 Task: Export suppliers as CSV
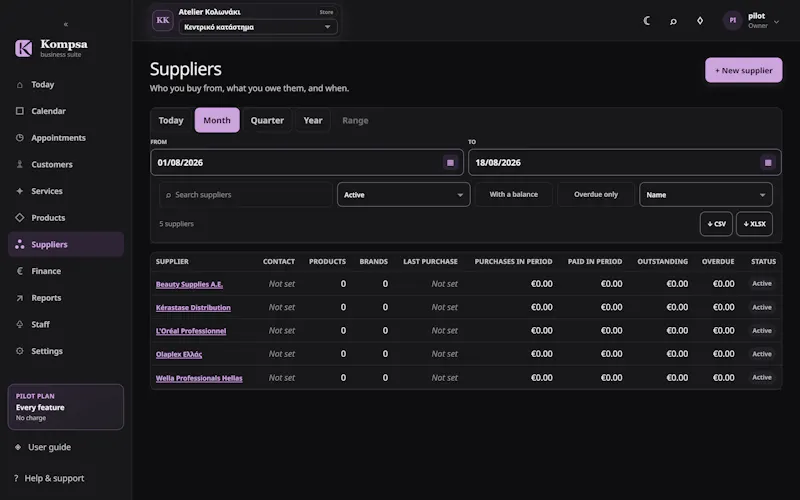click(x=716, y=224)
